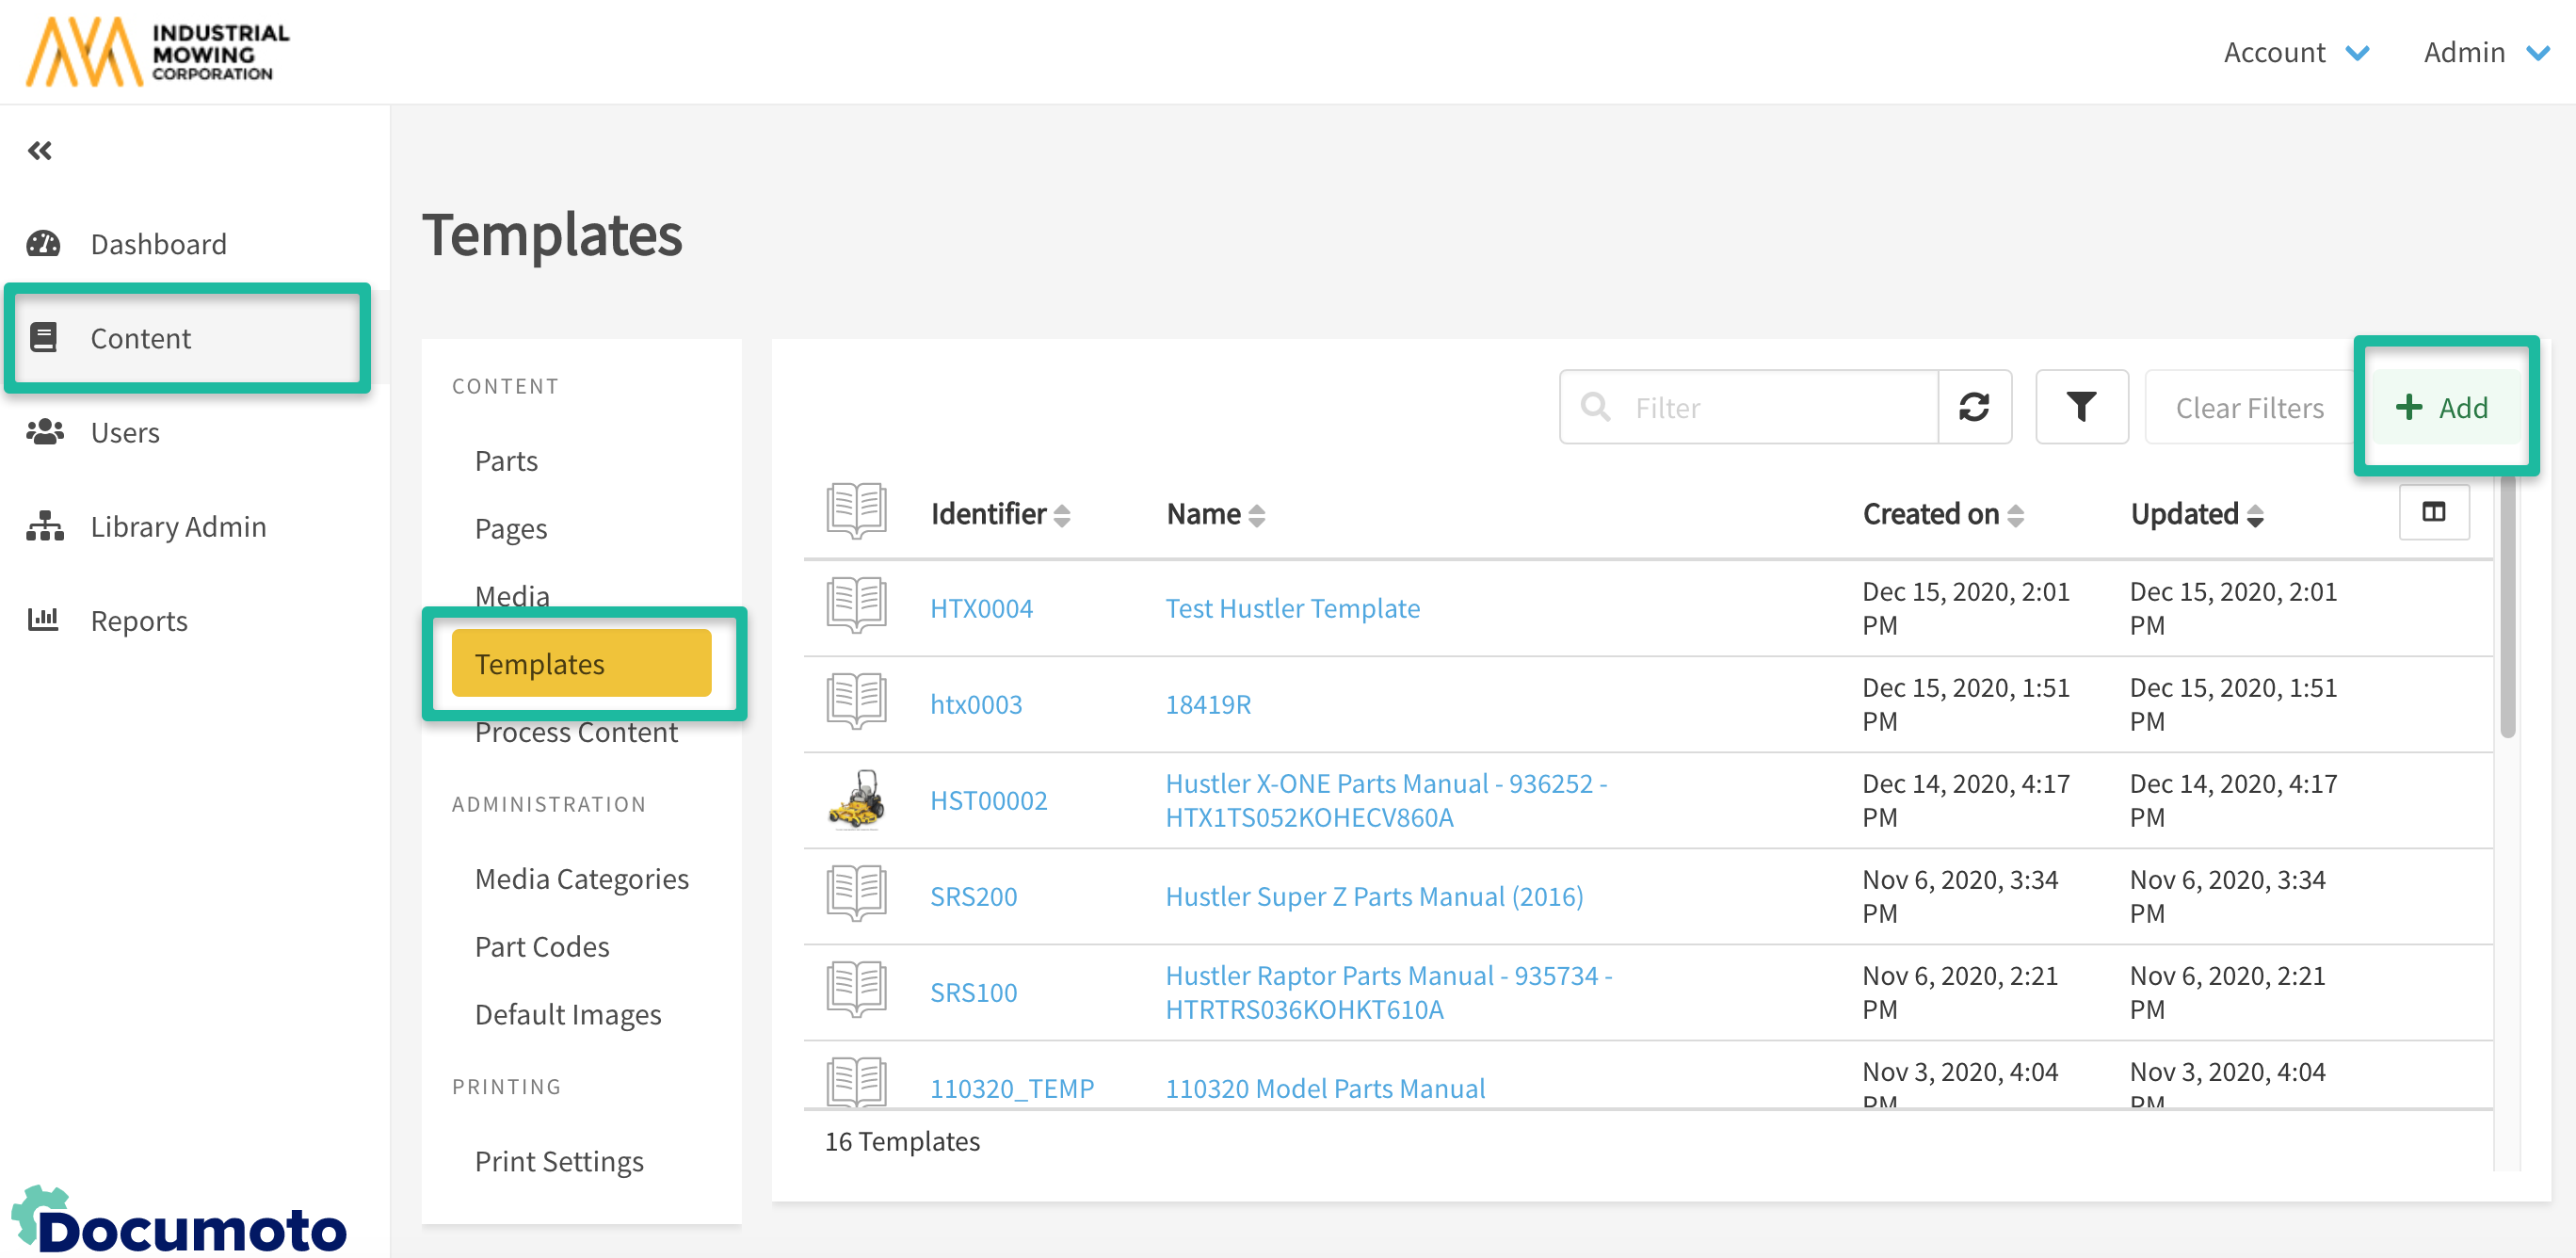Open Print Settings under Printing
Image resolution: width=2576 pixels, height=1258 pixels.
coord(559,1161)
